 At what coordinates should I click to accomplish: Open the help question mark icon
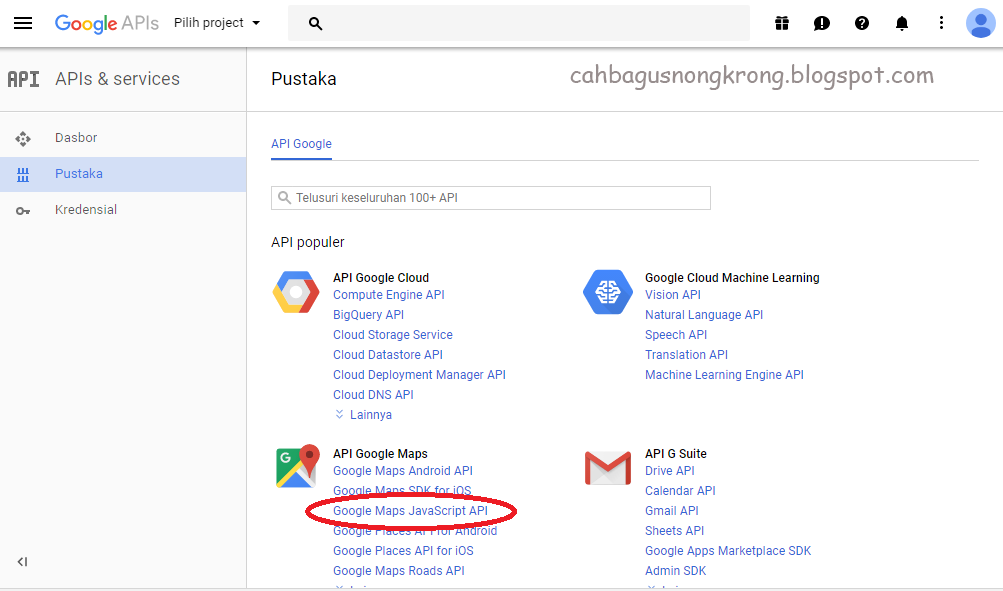[x=862, y=23]
